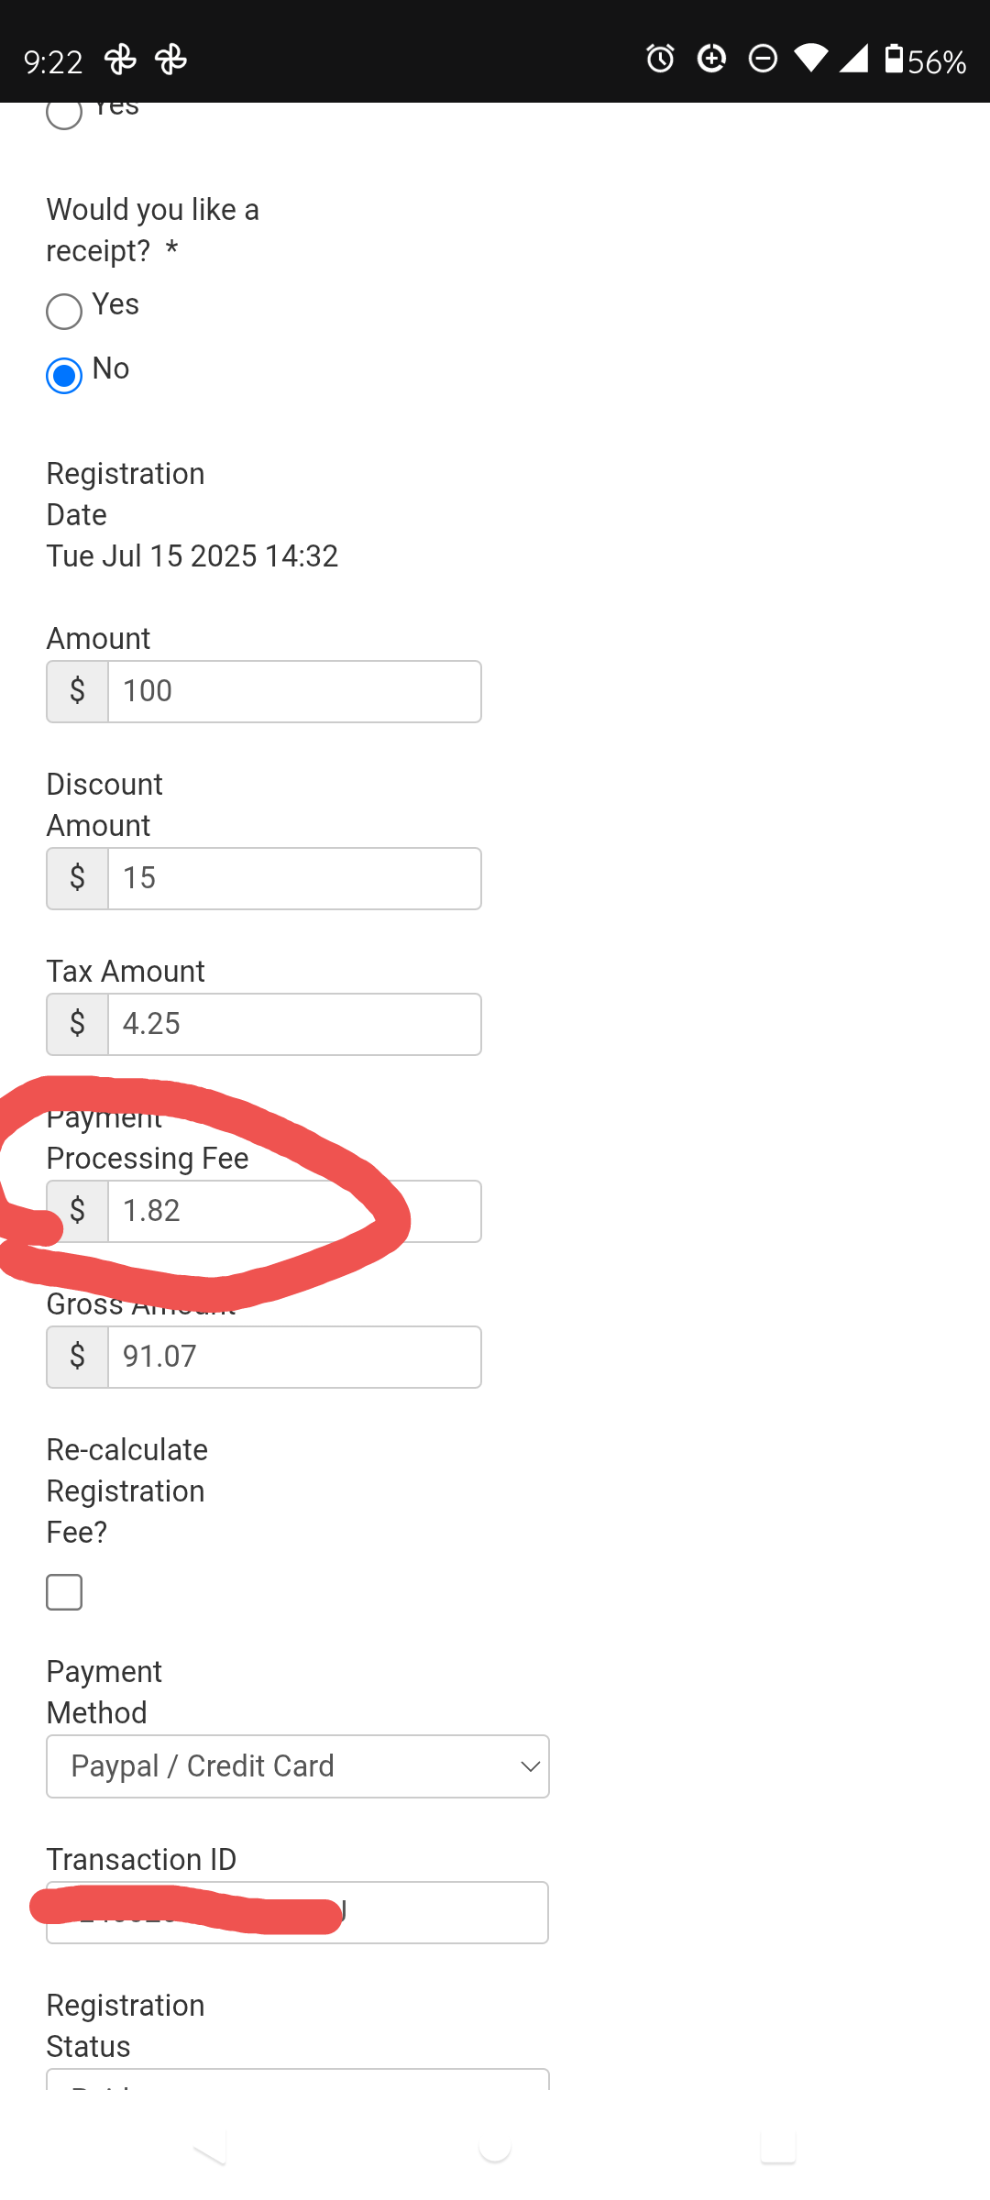Open the Payment Method dropdown

click(x=298, y=1766)
